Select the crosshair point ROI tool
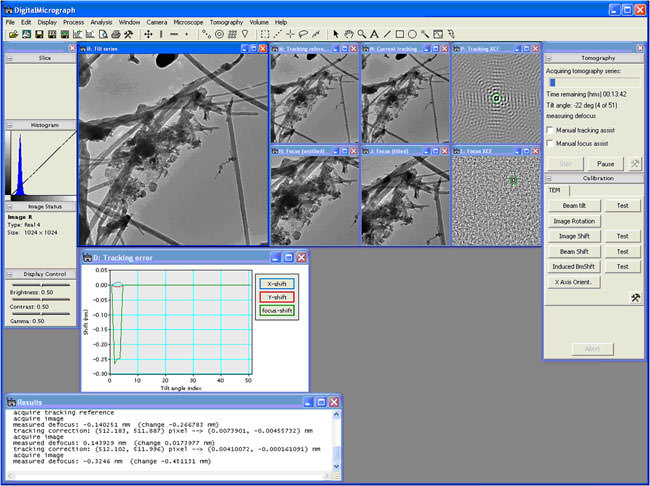The width and height of the screenshot is (650, 486). (x=290, y=34)
